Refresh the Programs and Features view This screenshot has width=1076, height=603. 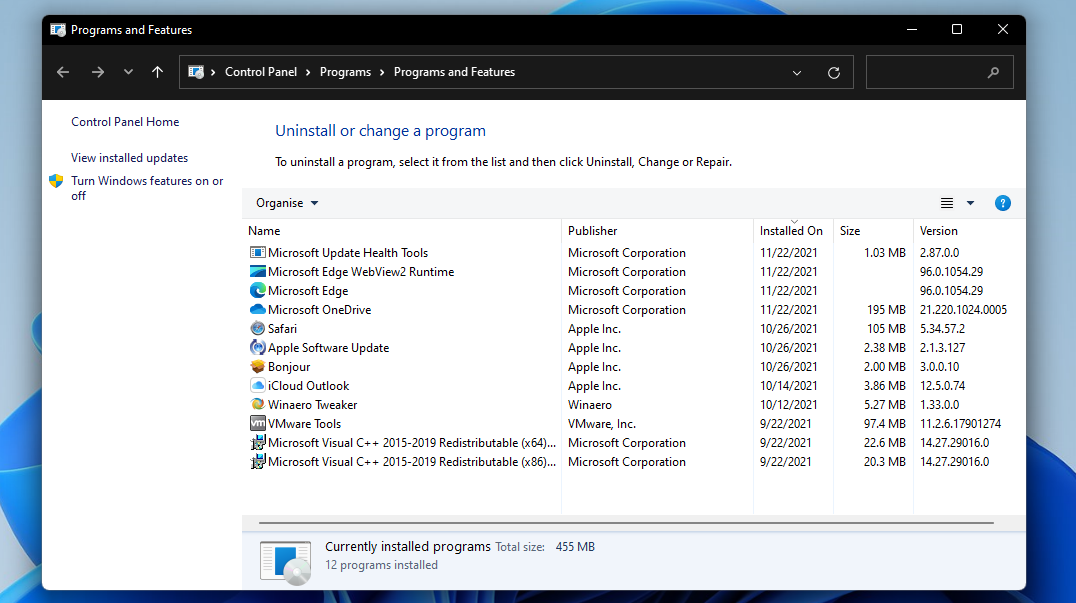834,73
